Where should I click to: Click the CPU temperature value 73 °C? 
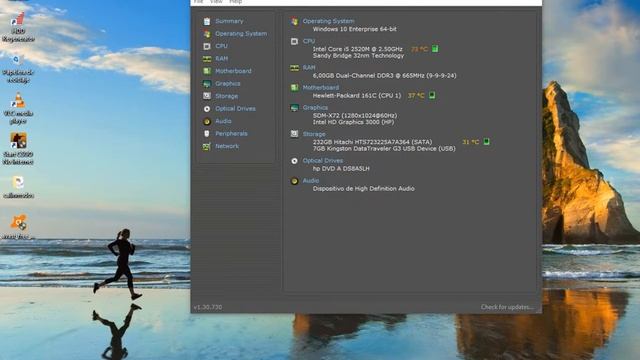419,49
